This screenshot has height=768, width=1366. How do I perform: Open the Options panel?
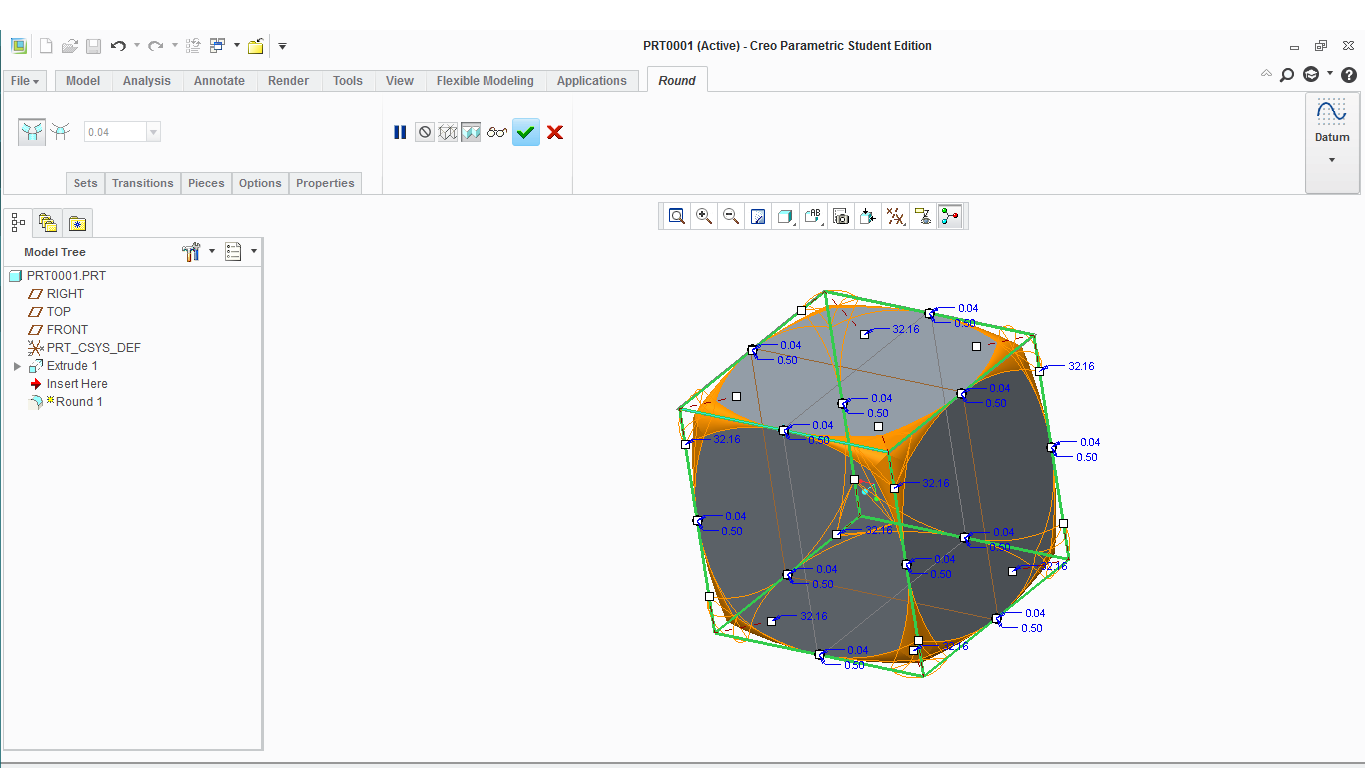[x=260, y=183]
